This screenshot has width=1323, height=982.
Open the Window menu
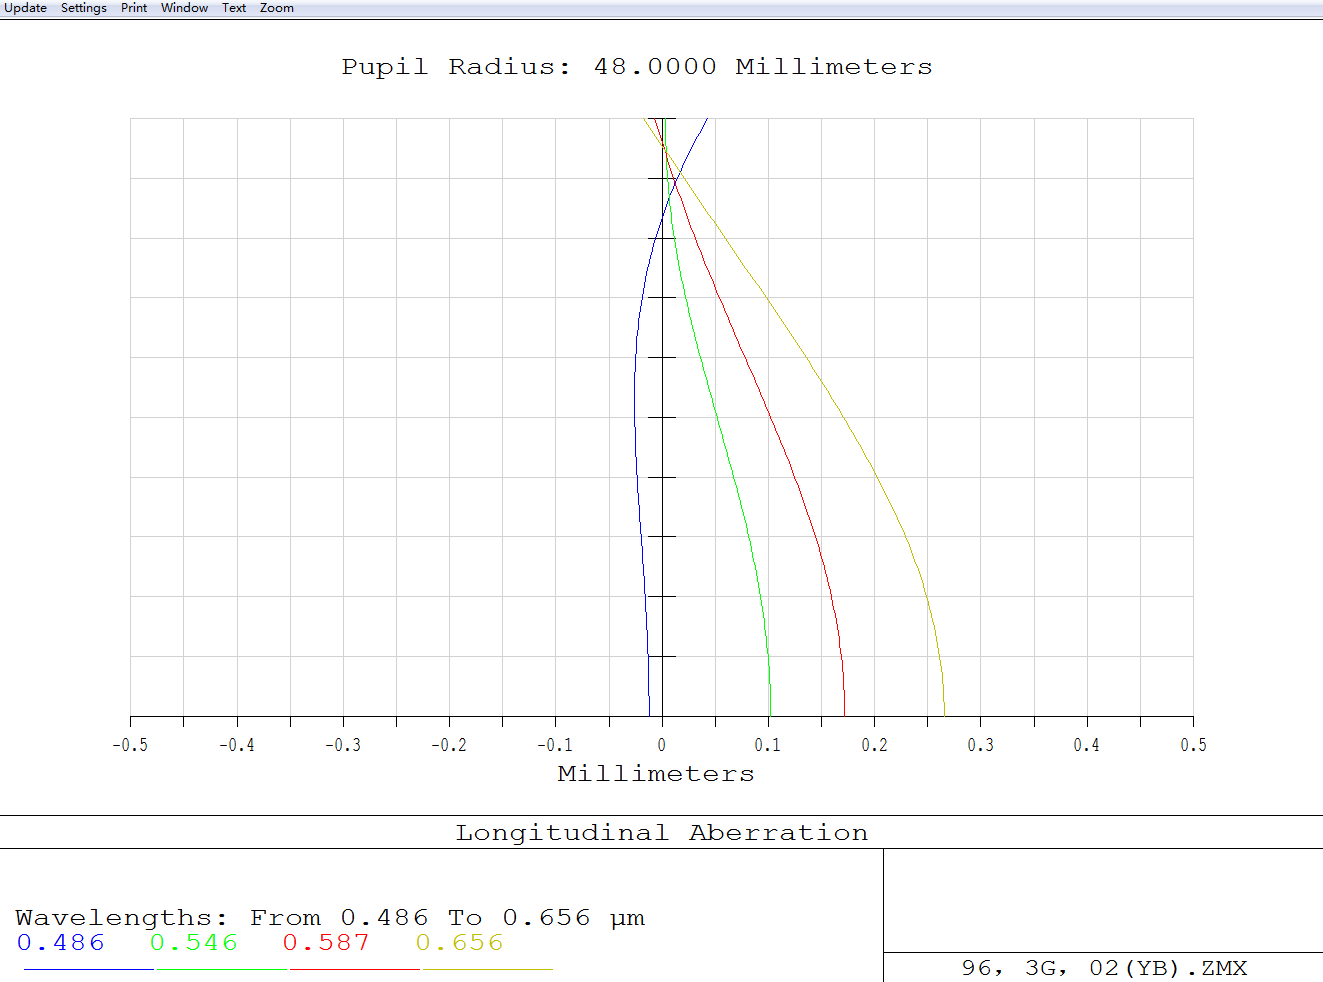(x=184, y=8)
